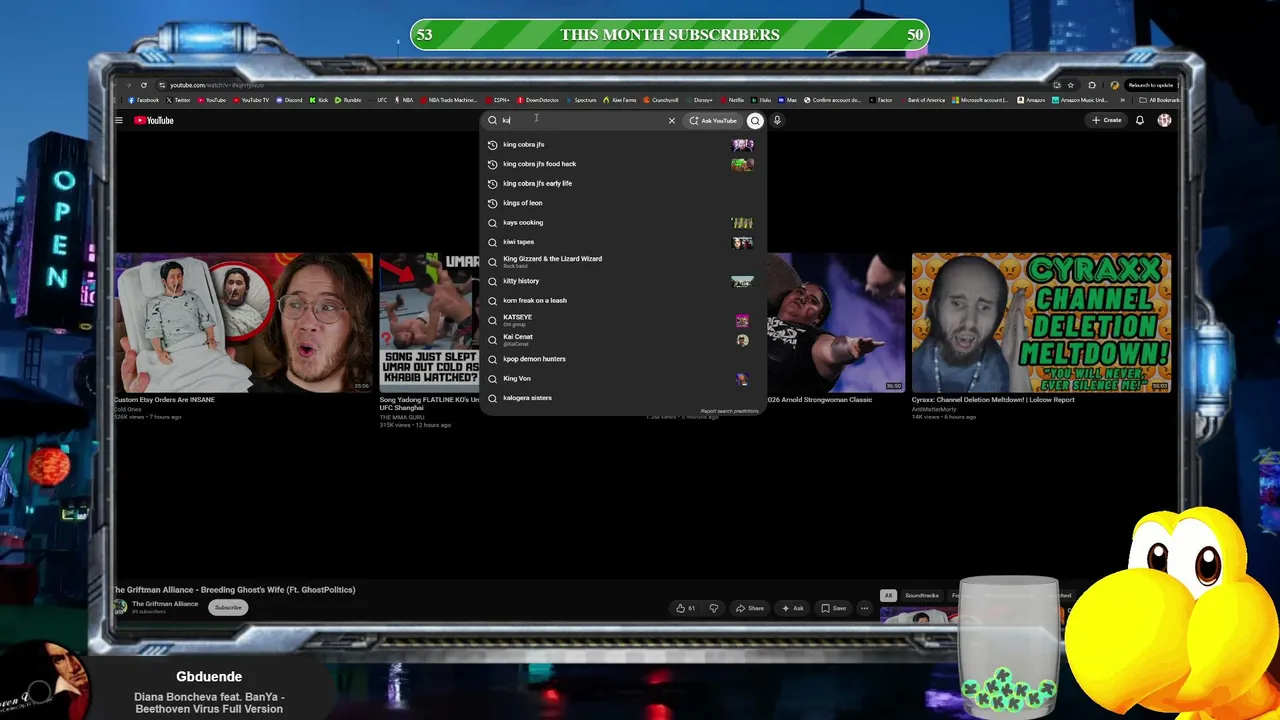Select the 'kings of leon' suggestion
Viewport: 1280px width, 720px height.
pyautogui.click(x=622, y=203)
